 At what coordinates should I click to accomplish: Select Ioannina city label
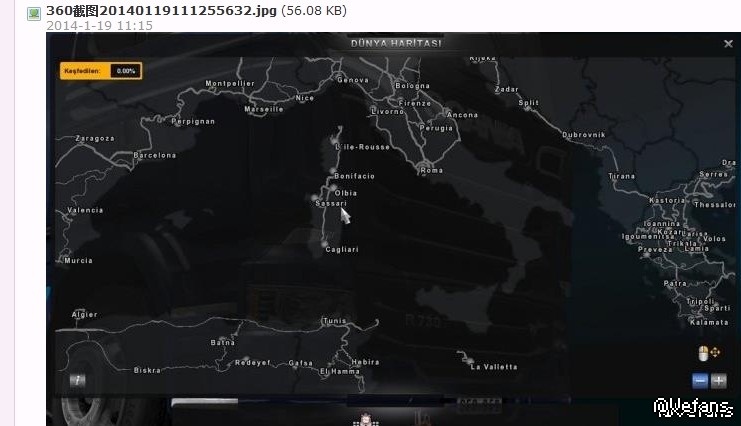coord(662,224)
